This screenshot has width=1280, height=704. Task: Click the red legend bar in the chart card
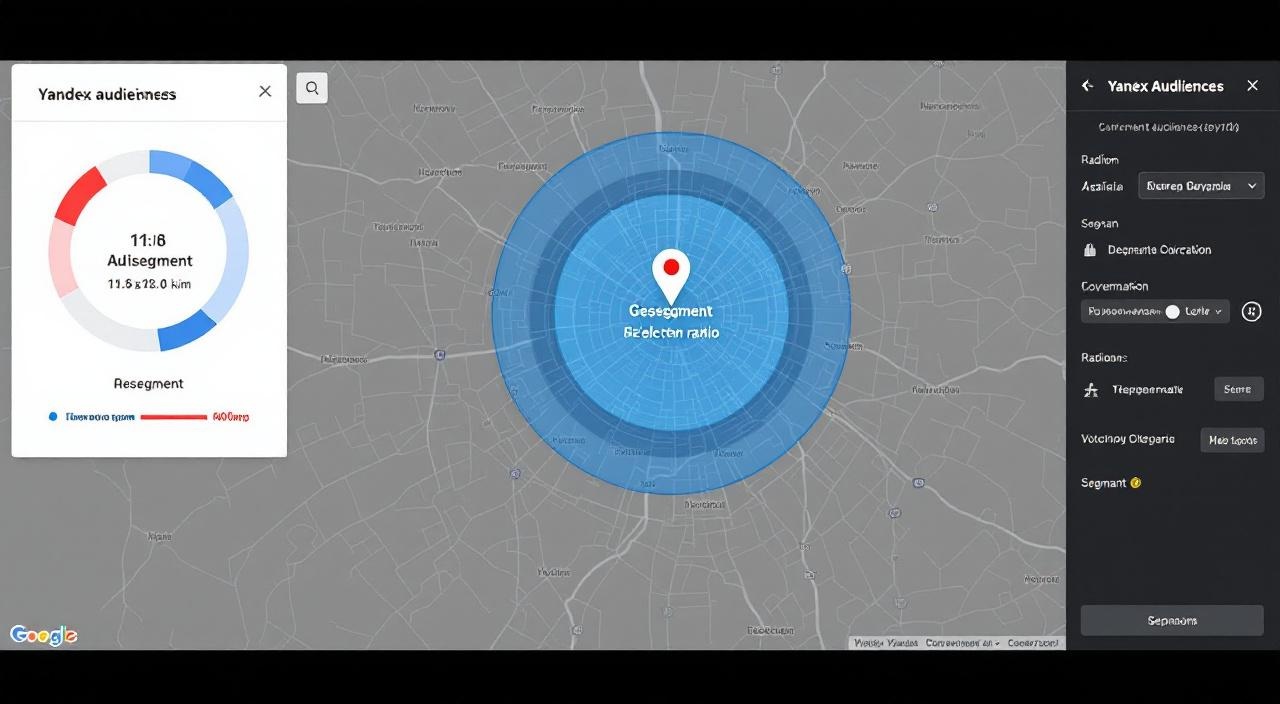click(173, 416)
